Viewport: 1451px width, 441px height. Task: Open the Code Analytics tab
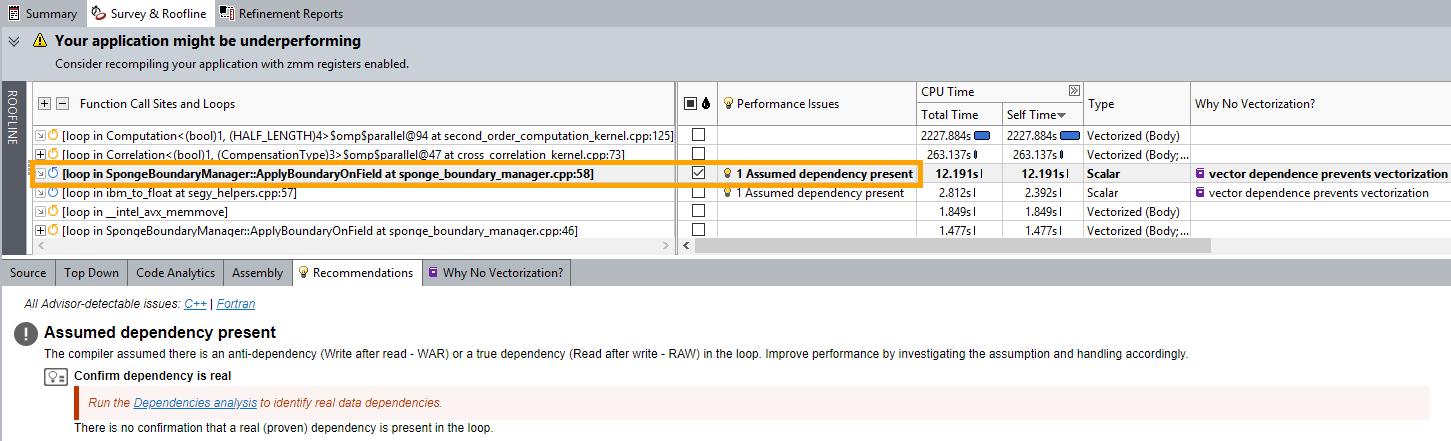tap(175, 272)
